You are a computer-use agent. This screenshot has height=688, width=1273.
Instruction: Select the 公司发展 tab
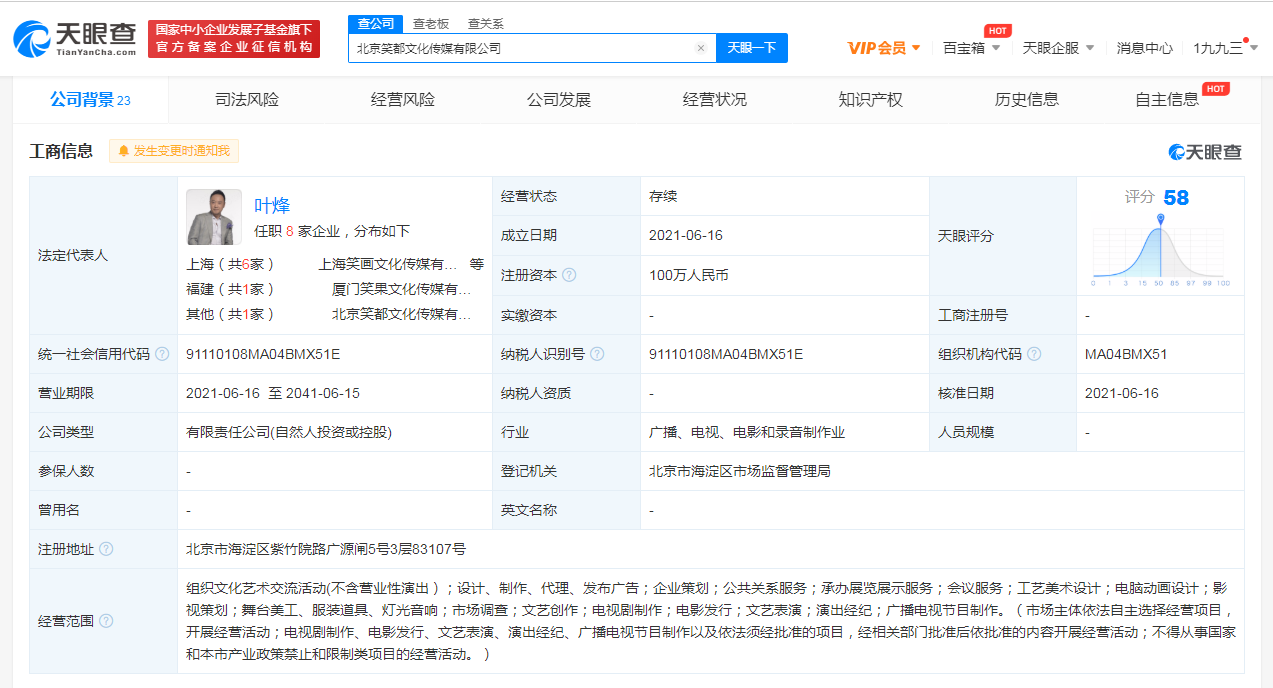[559, 99]
